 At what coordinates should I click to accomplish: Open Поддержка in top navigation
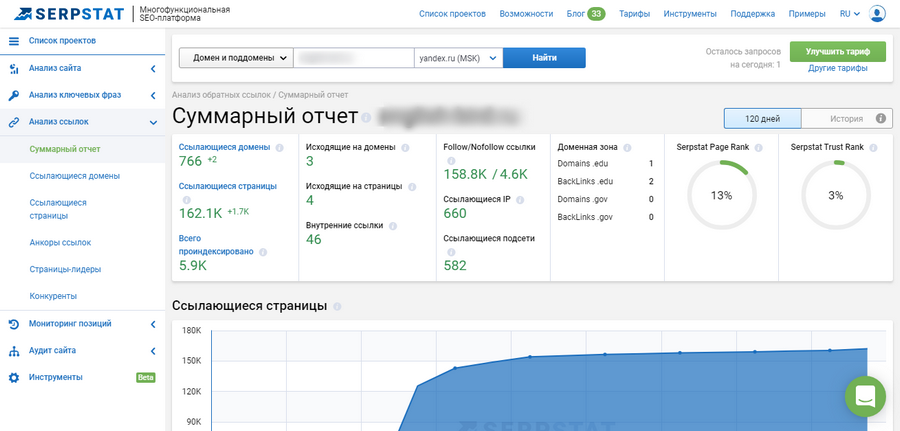(x=752, y=14)
